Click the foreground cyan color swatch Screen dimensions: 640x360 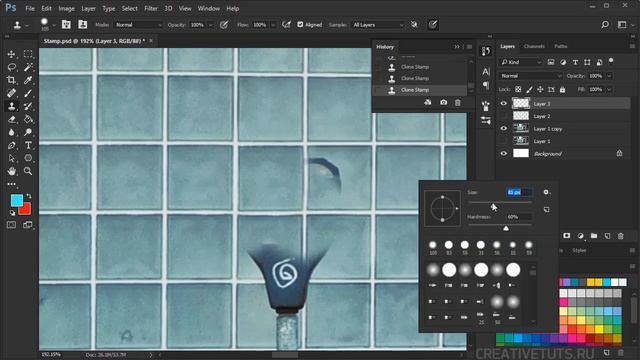(x=17, y=200)
